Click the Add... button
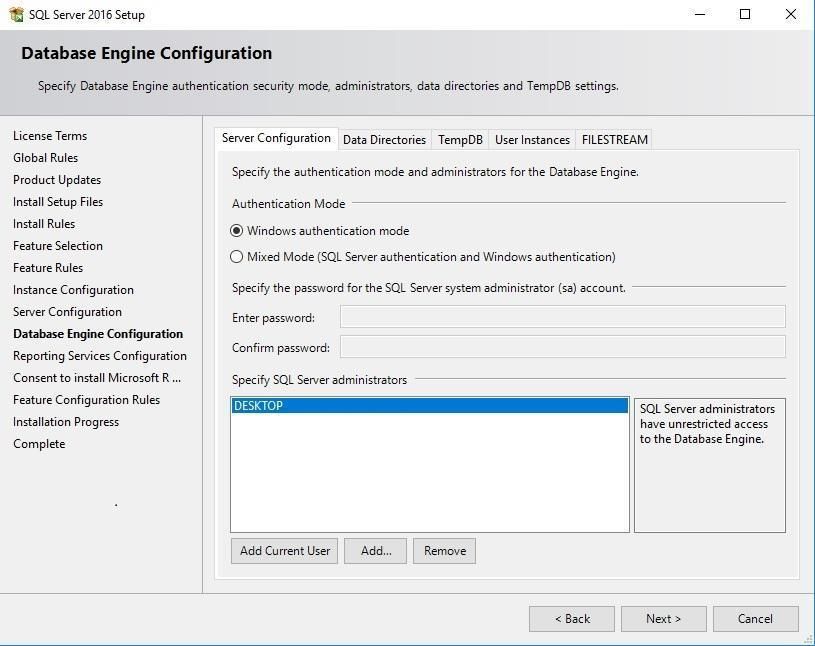The width and height of the screenshot is (815, 646). click(x=375, y=550)
